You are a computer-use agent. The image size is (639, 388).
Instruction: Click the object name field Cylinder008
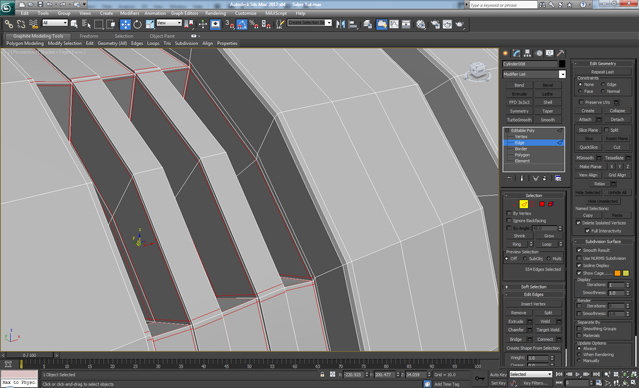coord(529,64)
